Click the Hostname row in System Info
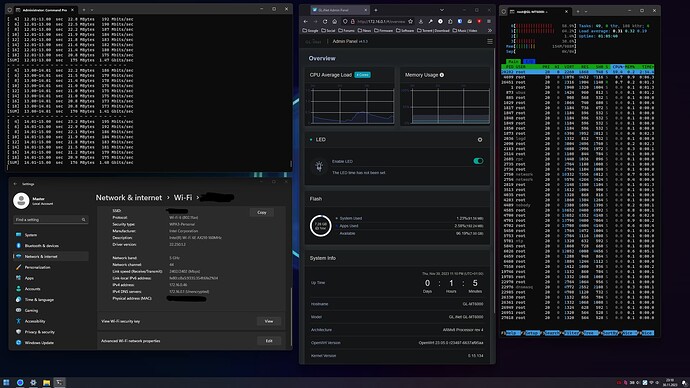 [397, 304]
